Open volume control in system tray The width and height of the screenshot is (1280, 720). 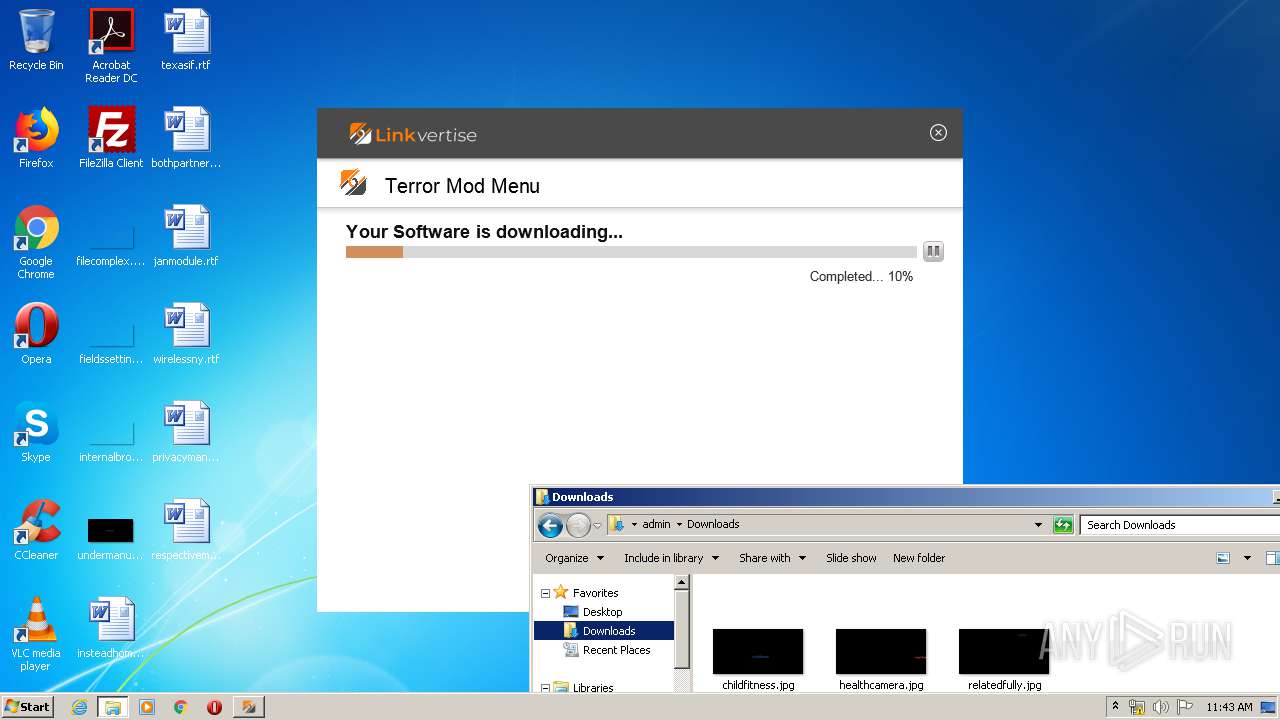click(x=1160, y=707)
